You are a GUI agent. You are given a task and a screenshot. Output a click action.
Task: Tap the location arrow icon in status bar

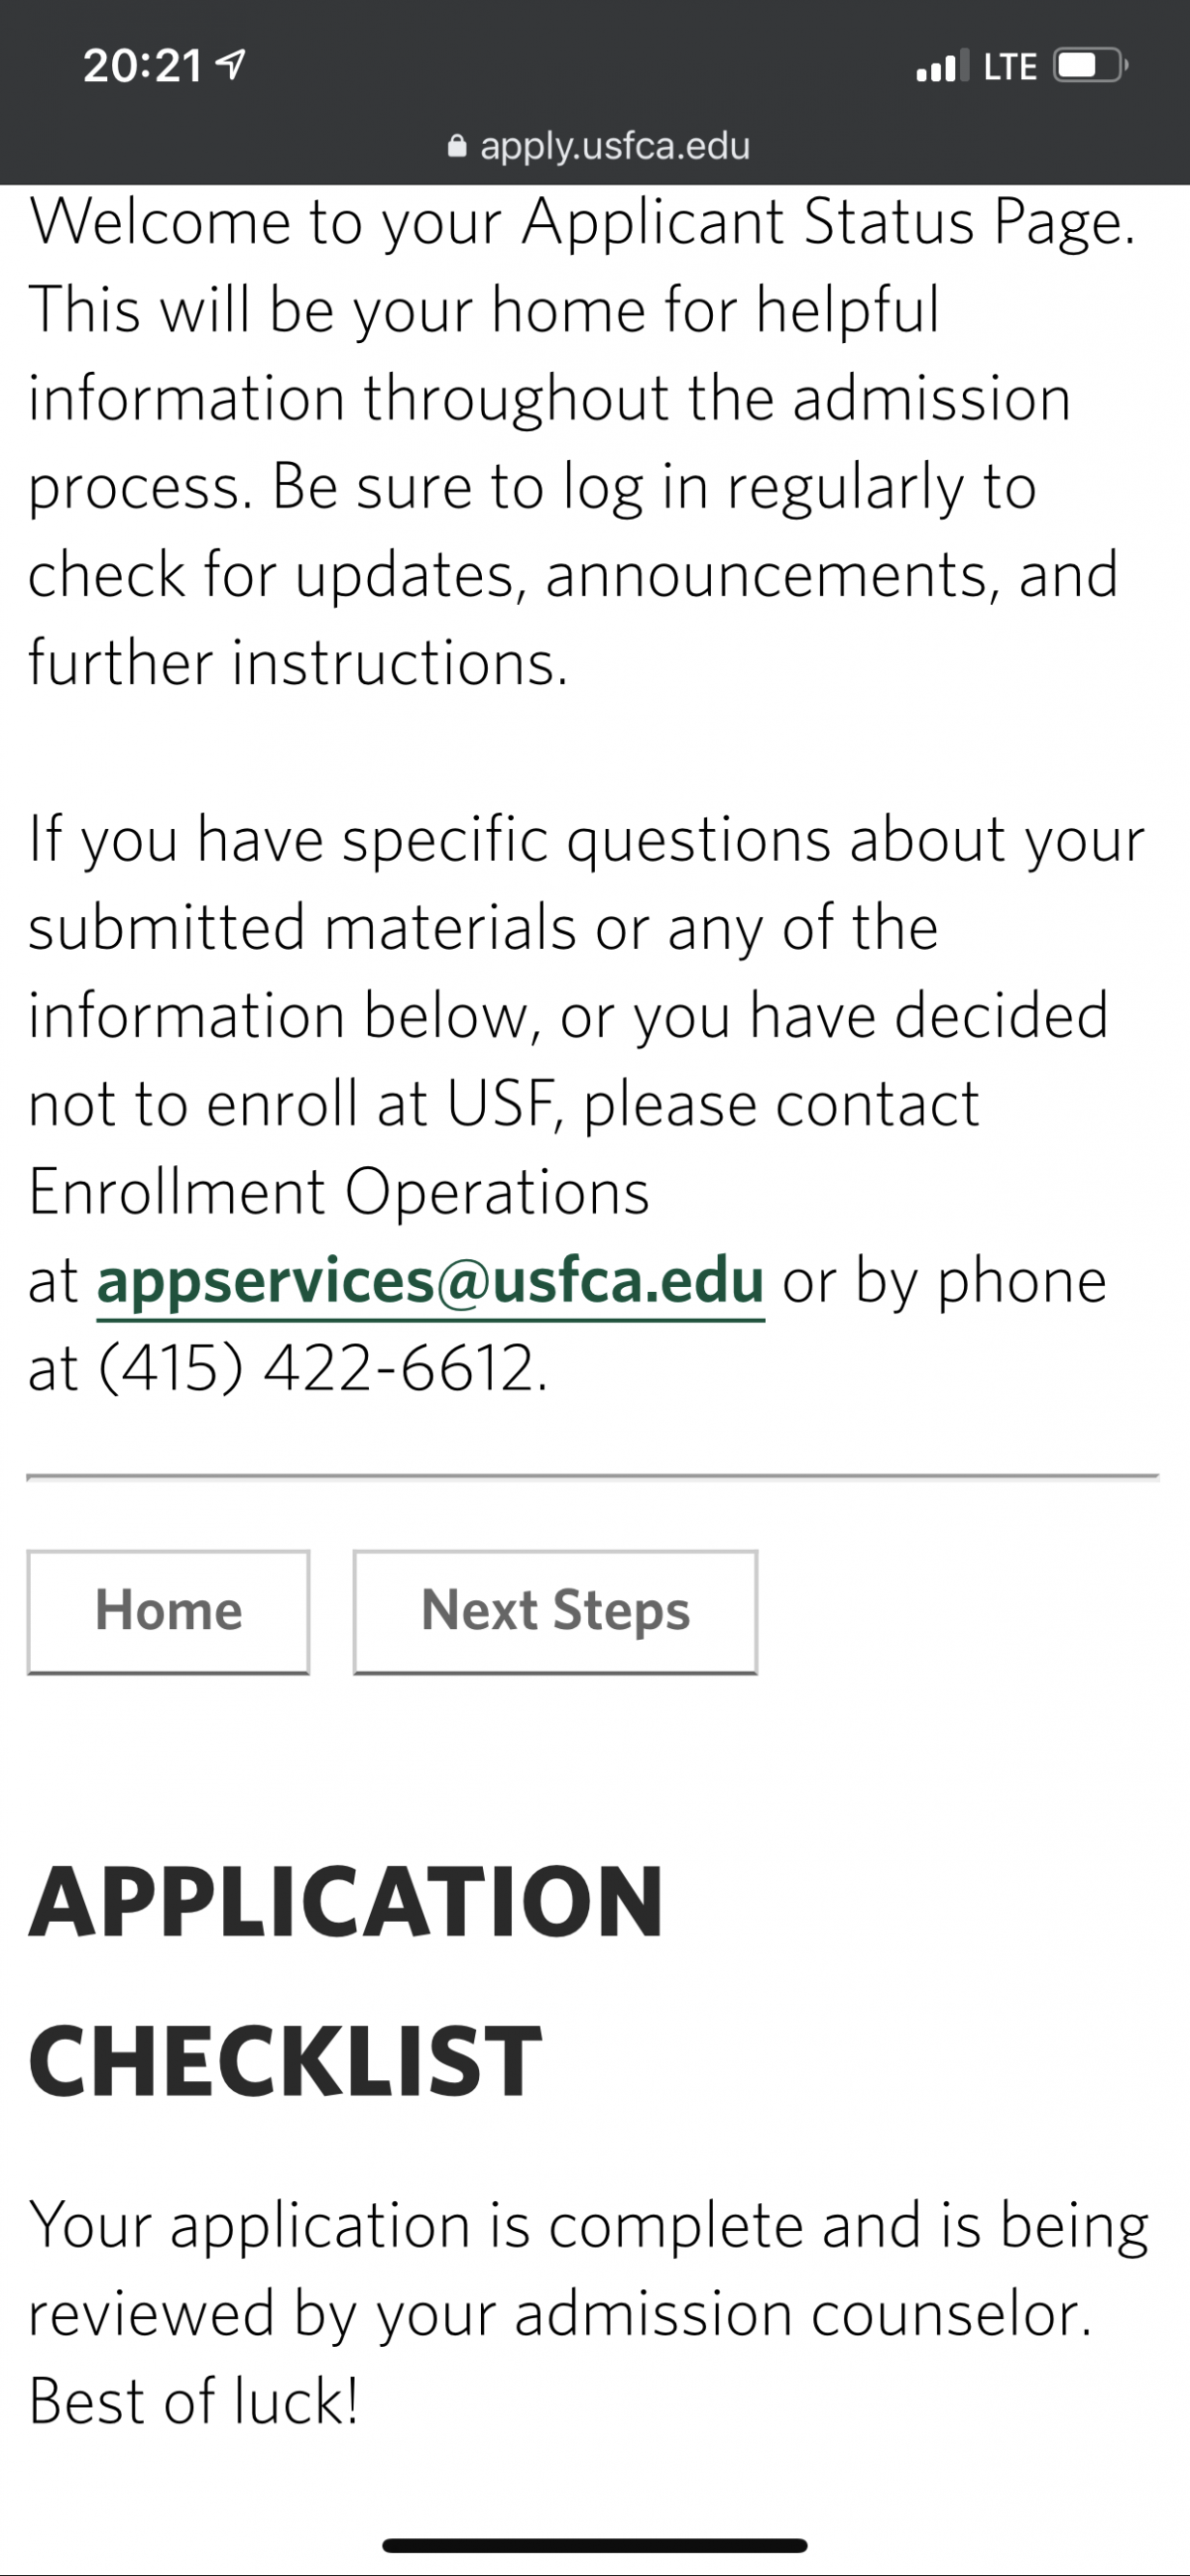click(231, 66)
